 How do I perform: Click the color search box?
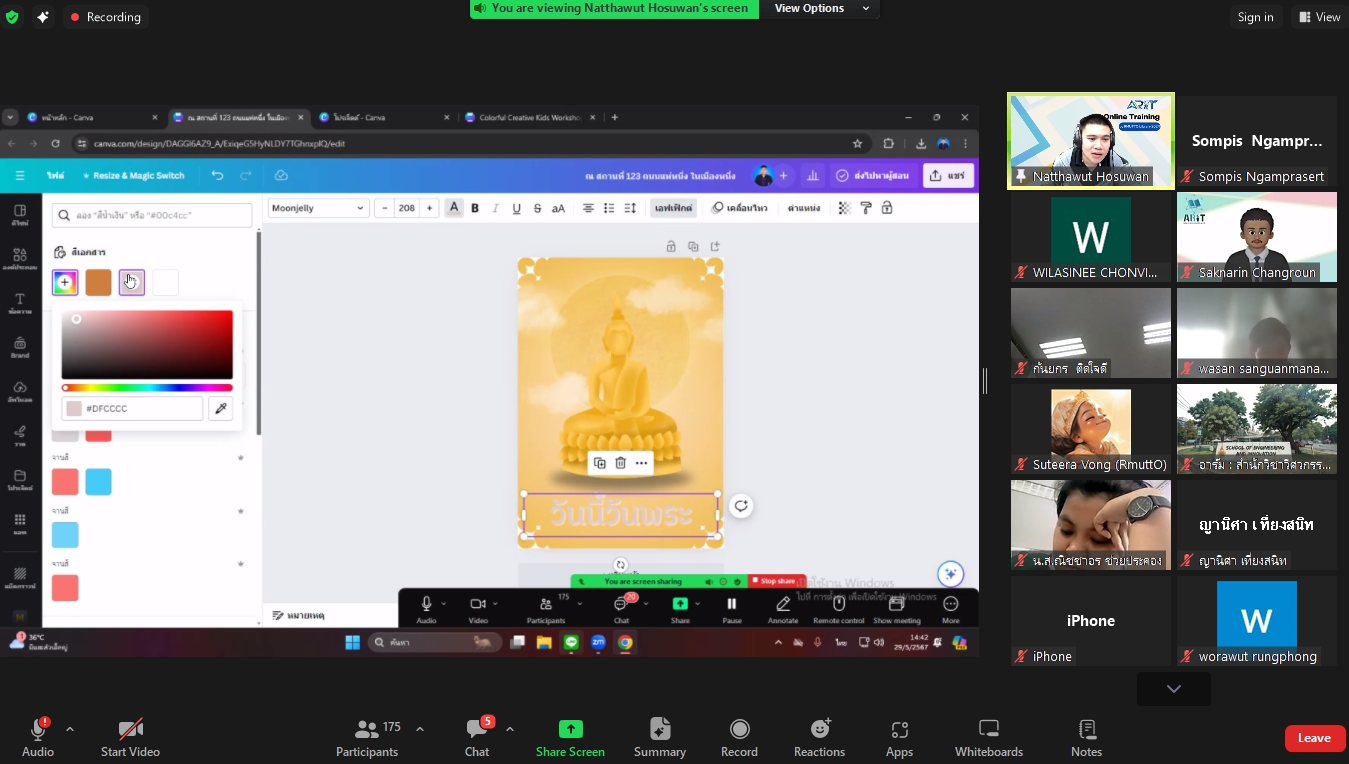tap(152, 215)
